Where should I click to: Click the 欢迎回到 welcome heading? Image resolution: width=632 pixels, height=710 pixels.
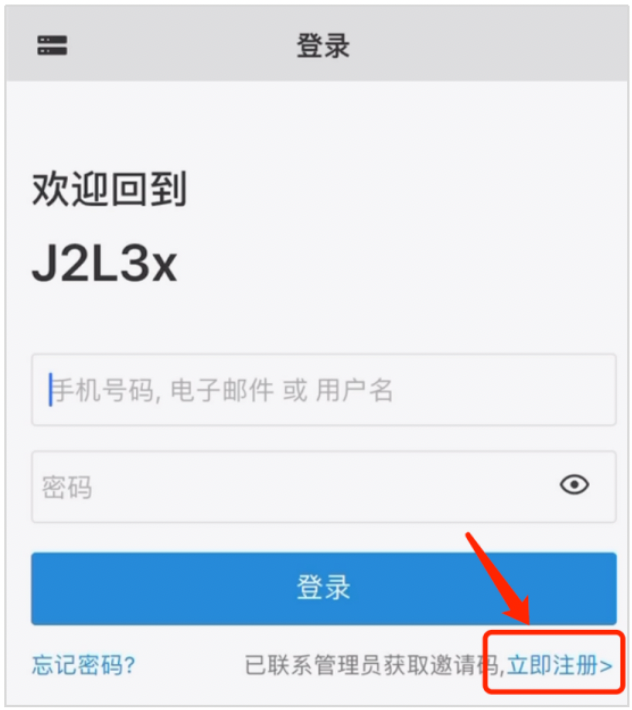pos(109,189)
